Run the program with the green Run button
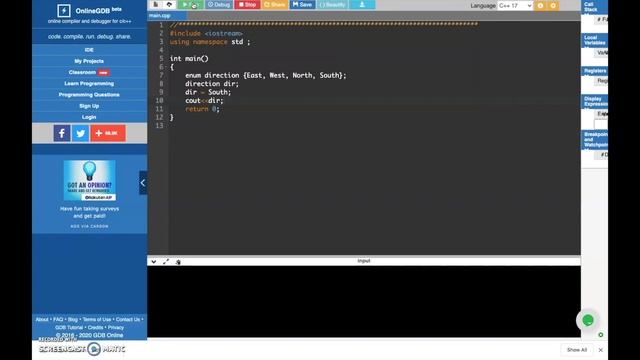The image size is (640, 360). pos(190,4)
